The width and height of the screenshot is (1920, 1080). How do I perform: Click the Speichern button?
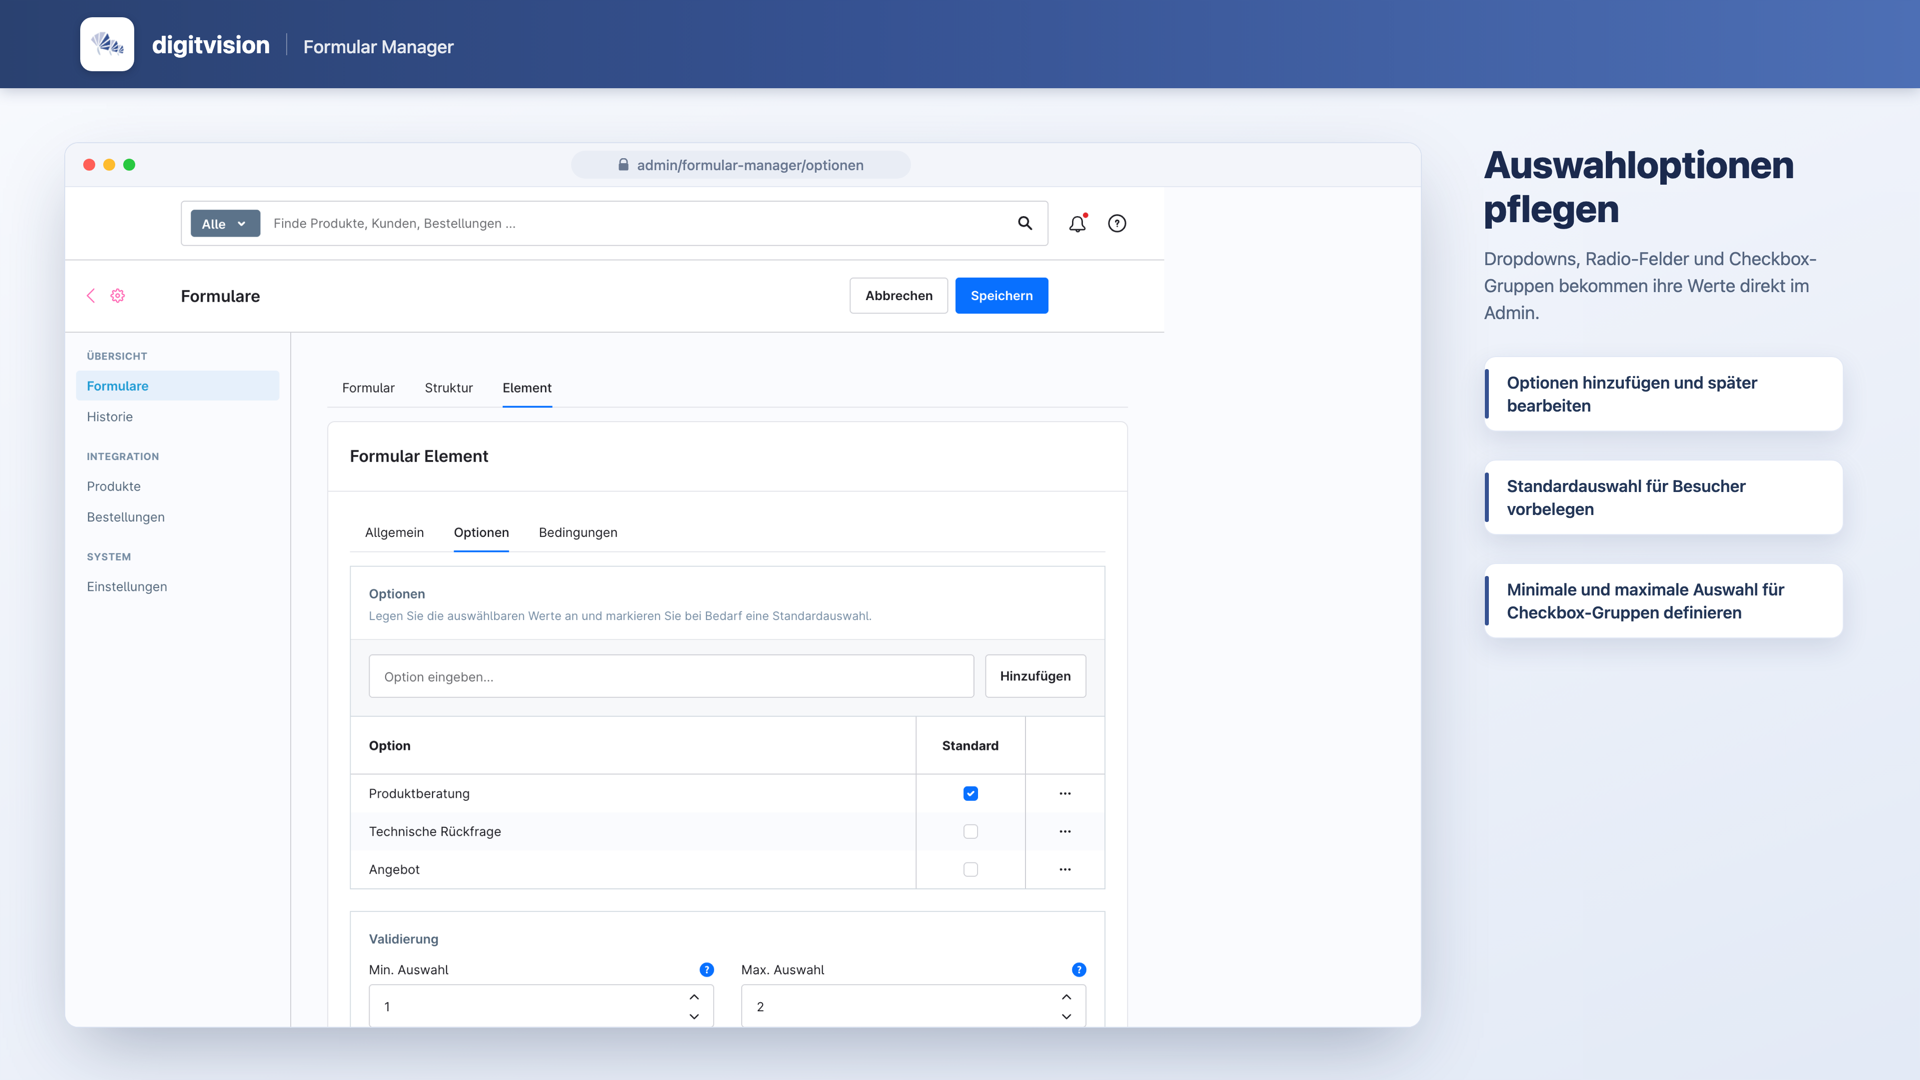pyautogui.click(x=1001, y=295)
